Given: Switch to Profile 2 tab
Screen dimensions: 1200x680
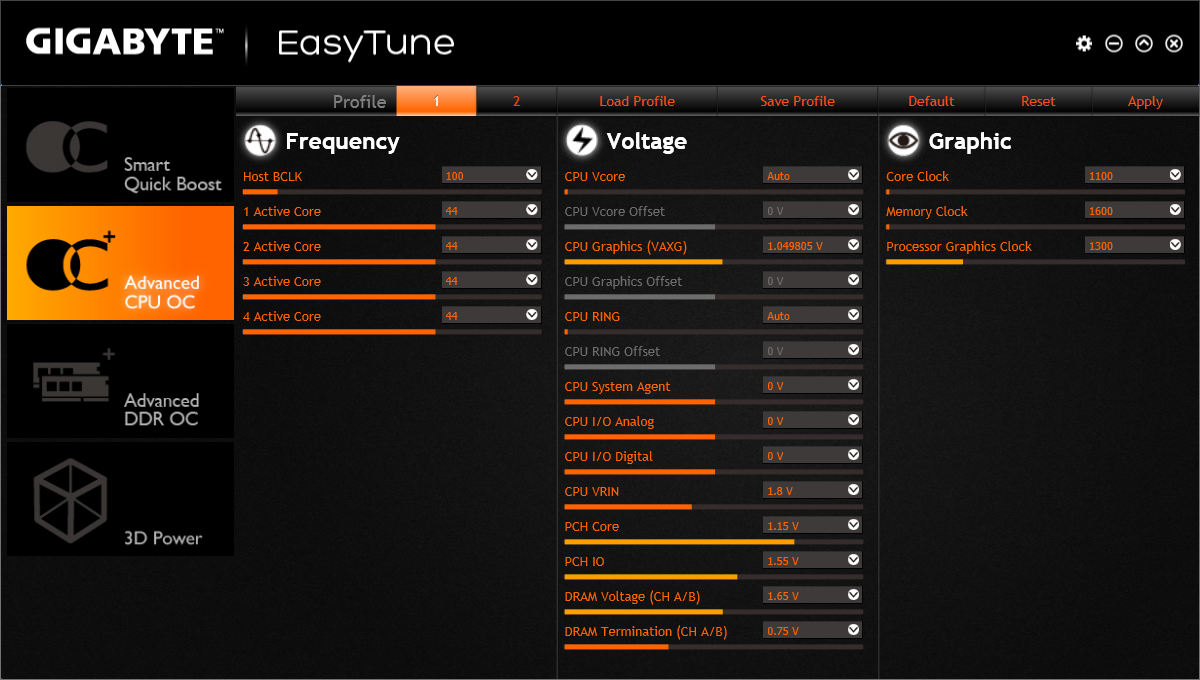Looking at the screenshot, I should (516, 101).
